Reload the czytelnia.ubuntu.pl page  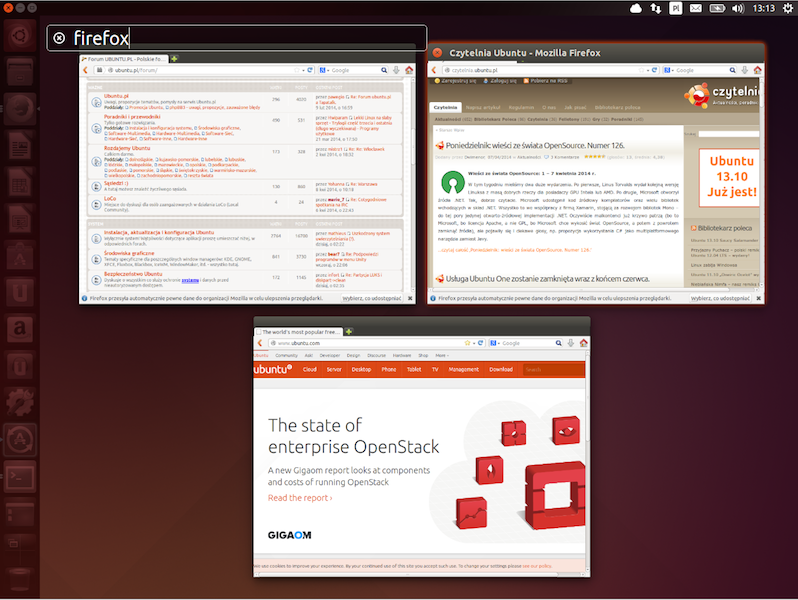(x=654, y=70)
